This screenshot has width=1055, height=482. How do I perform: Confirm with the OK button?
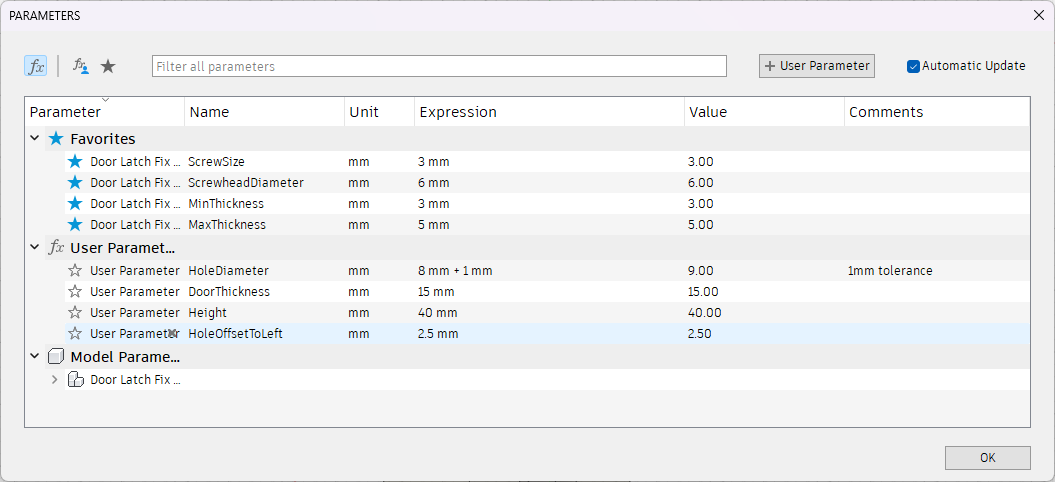[x=987, y=458]
